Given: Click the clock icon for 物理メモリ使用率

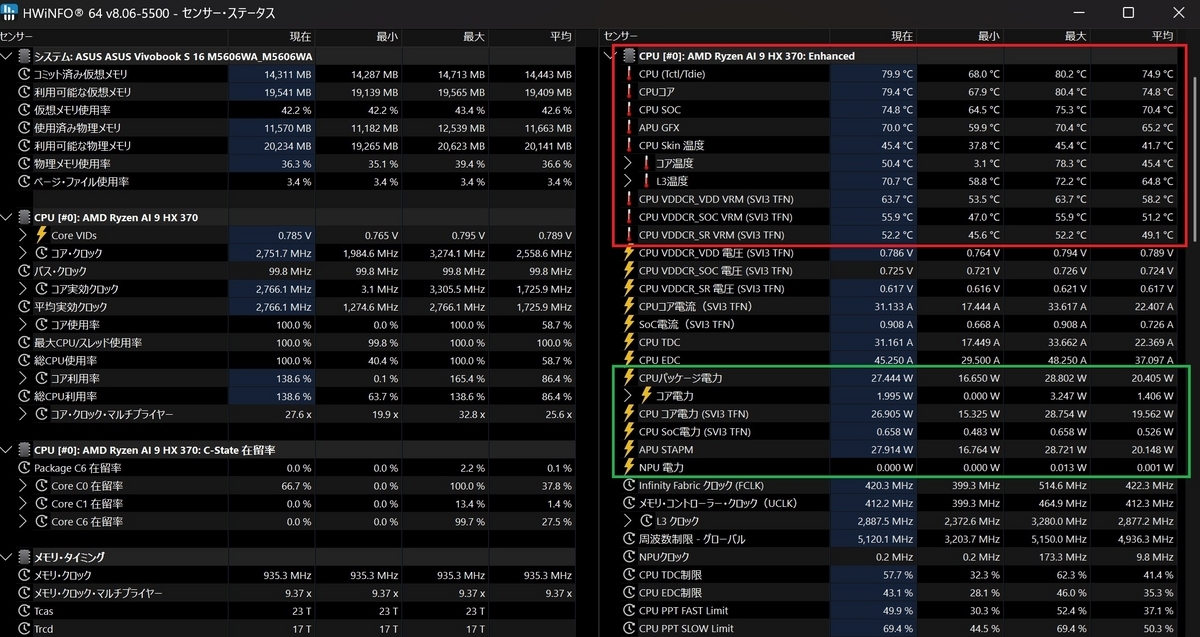Looking at the screenshot, I should click(x=25, y=164).
